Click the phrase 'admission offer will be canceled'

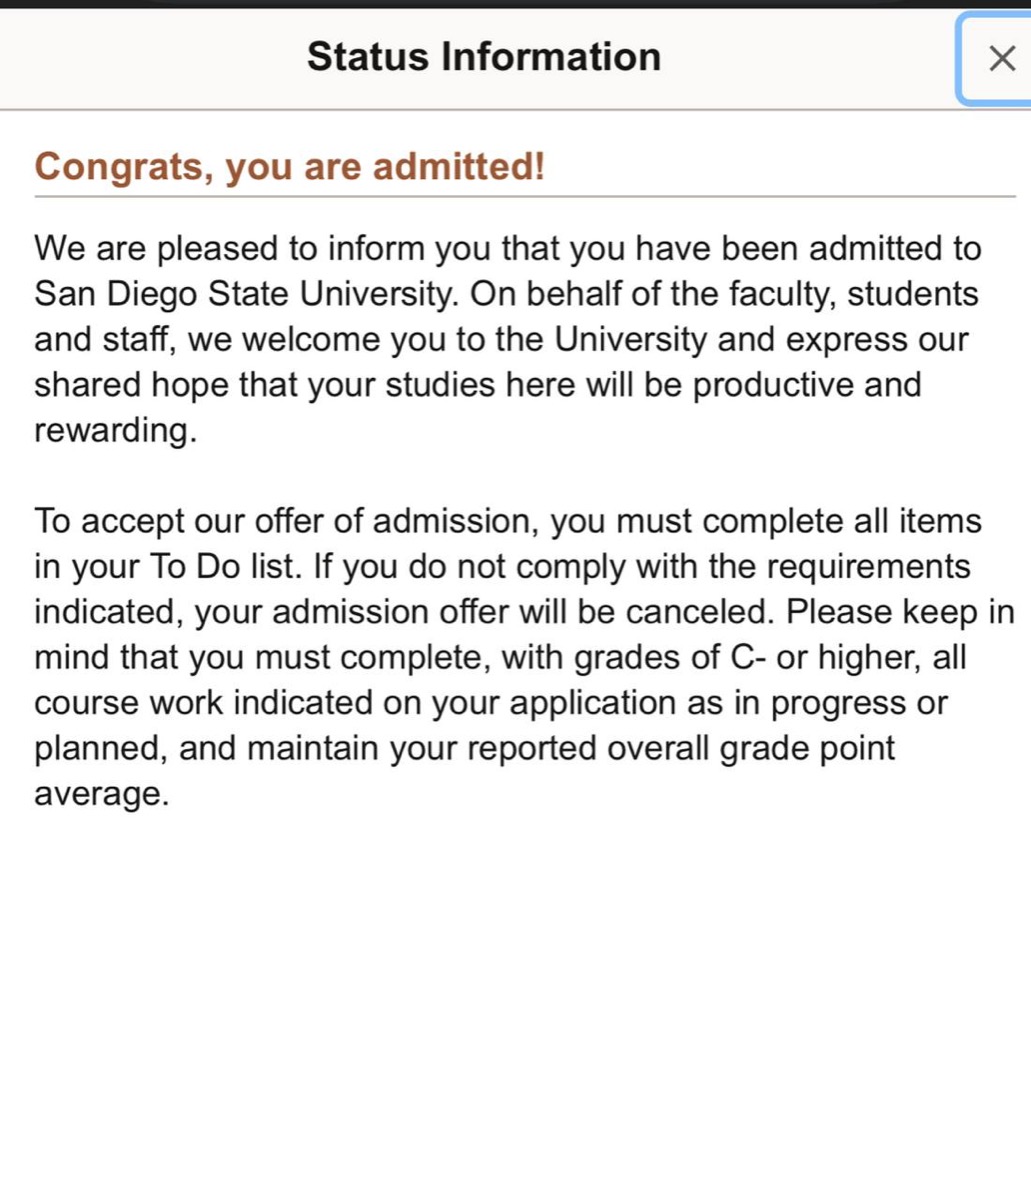click(526, 613)
